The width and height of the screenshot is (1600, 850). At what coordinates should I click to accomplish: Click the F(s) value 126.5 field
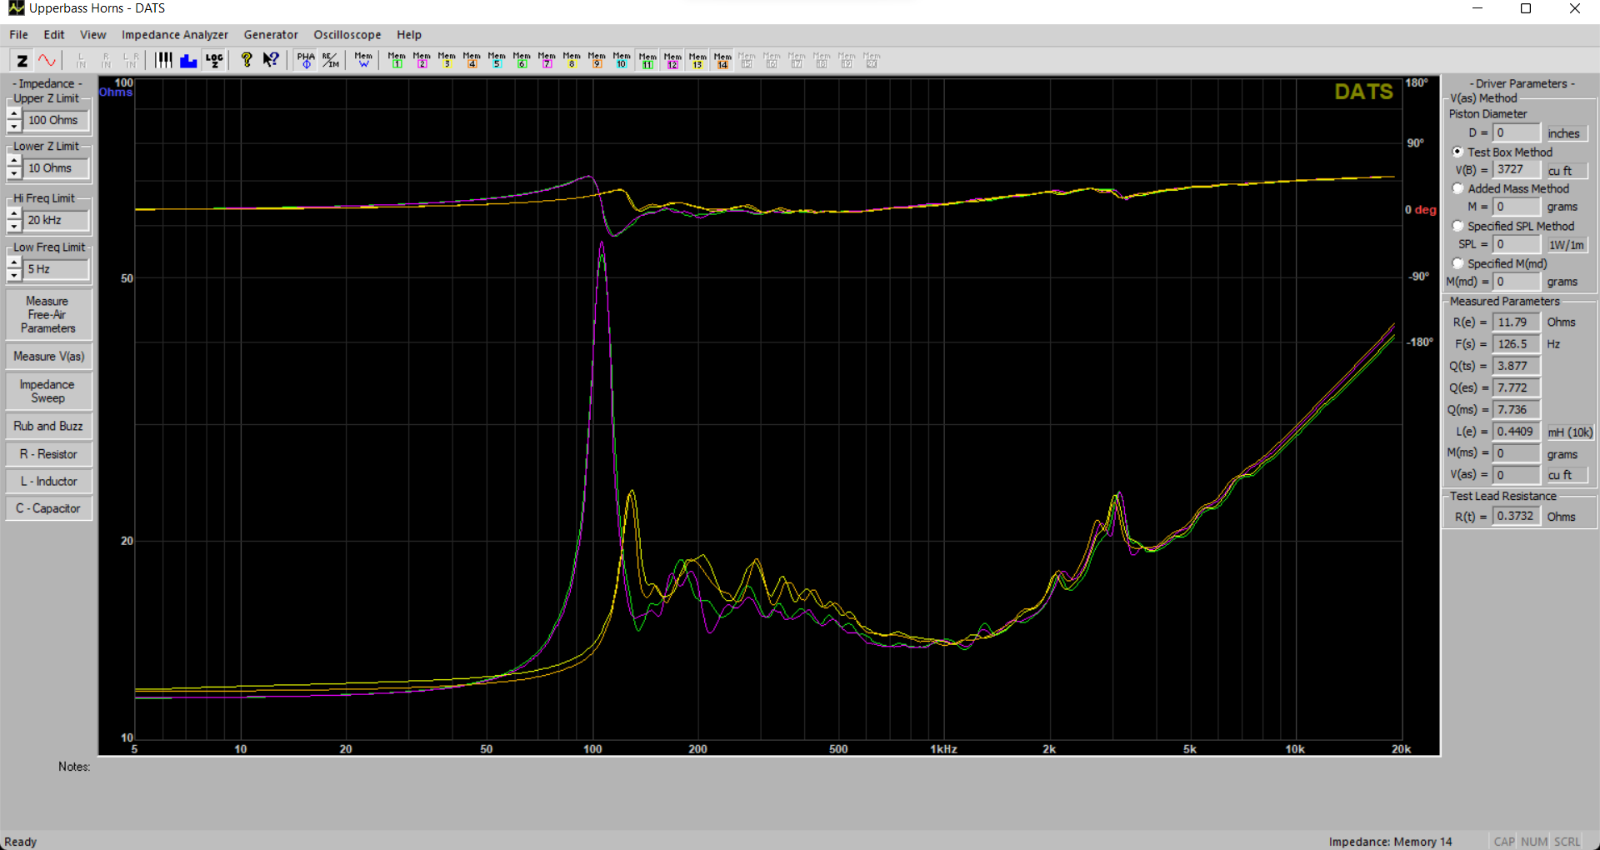point(1516,344)
